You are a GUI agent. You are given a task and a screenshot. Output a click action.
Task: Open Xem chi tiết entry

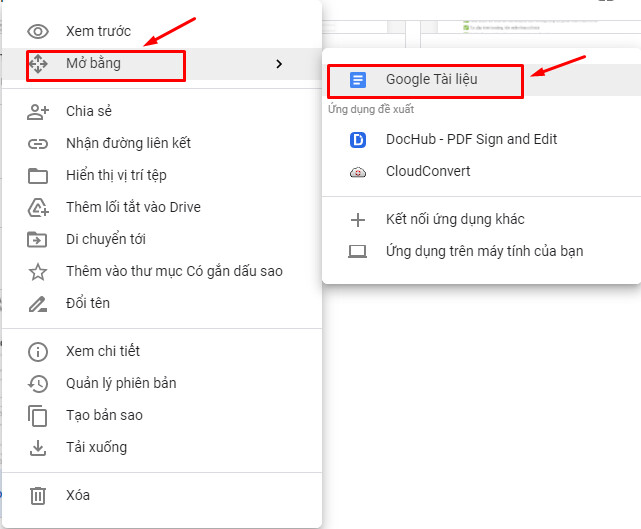pos(162,351)
